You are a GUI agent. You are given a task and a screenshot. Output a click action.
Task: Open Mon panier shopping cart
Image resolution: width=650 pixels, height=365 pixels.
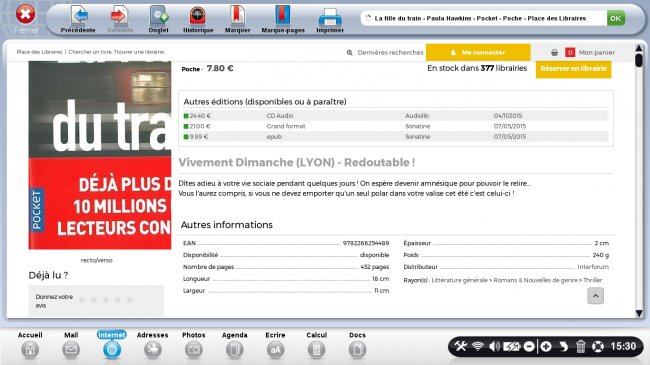(x=597, y=53)
